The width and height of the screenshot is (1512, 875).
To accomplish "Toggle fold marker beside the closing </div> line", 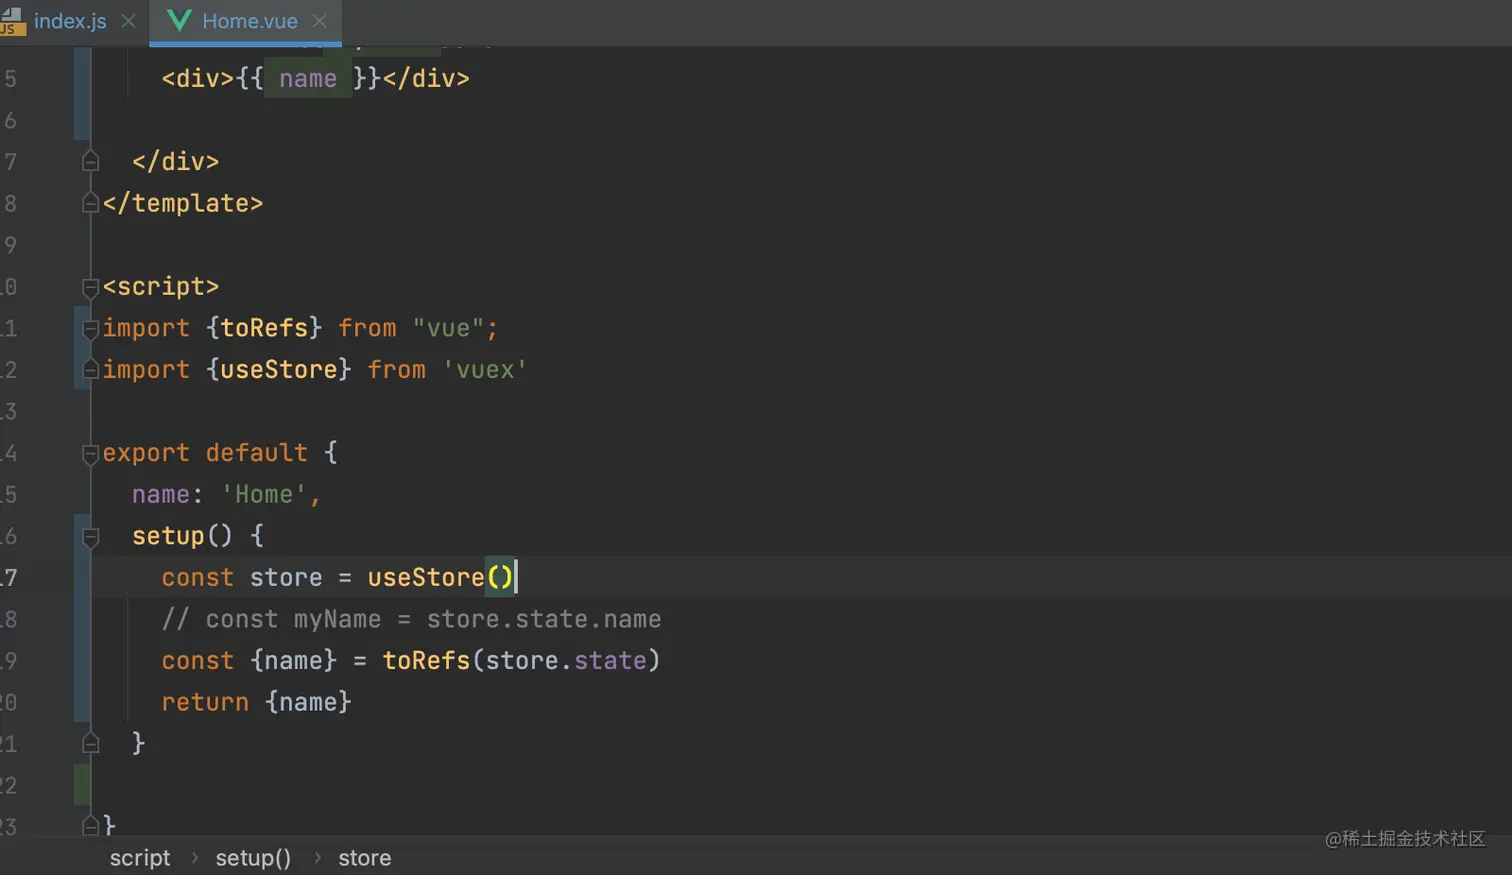I will coord(90,161).
